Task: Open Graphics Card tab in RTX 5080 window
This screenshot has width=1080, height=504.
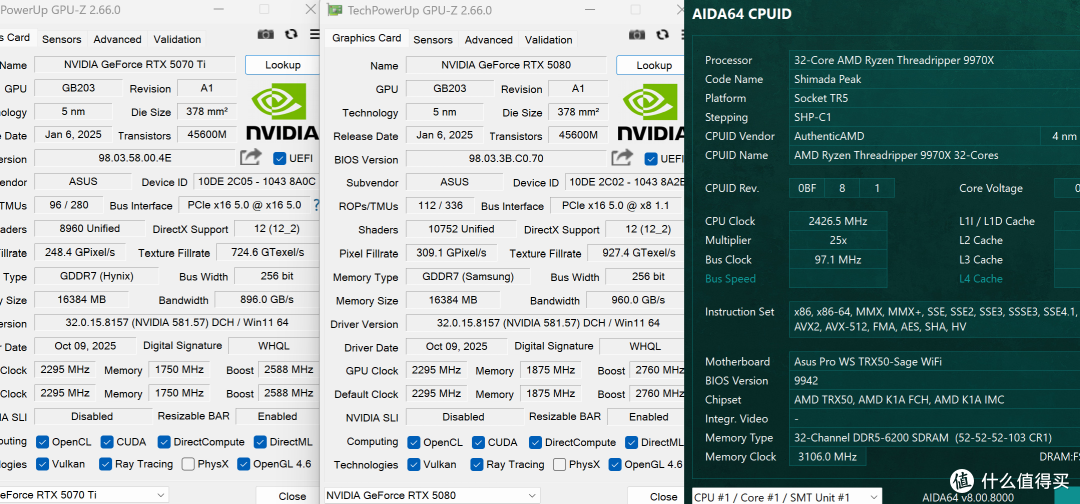Action: (x=366, y=38)
